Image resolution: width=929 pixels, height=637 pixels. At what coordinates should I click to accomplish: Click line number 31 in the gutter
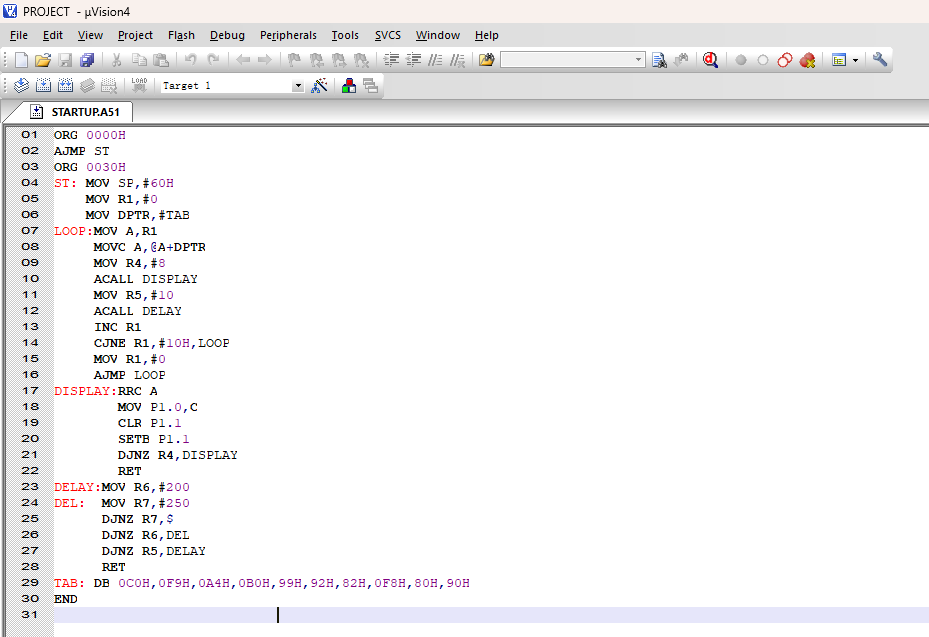click(30, 615)
